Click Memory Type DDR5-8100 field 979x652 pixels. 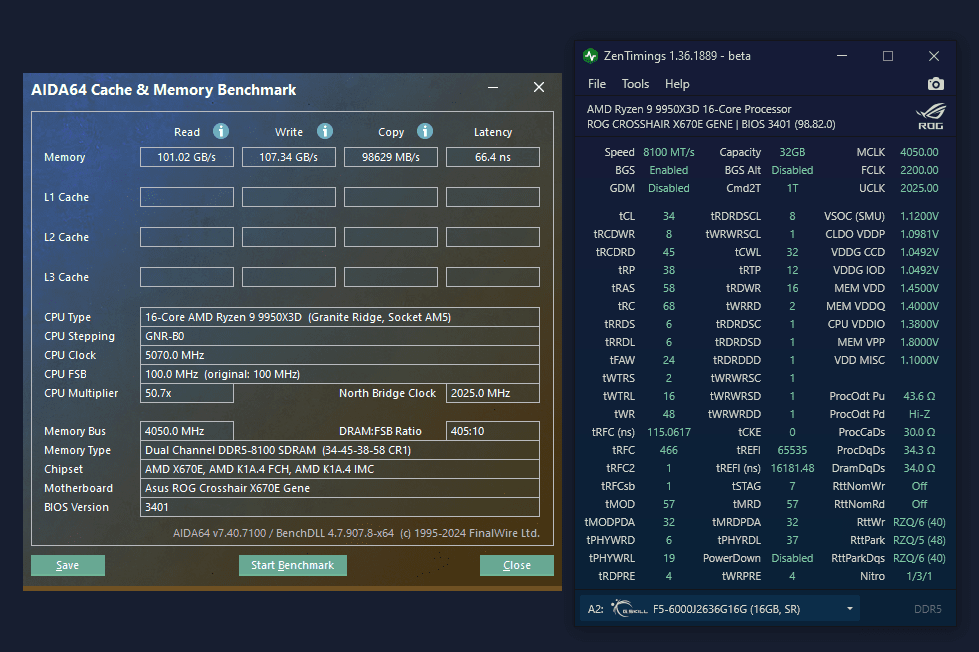point(340,450)
